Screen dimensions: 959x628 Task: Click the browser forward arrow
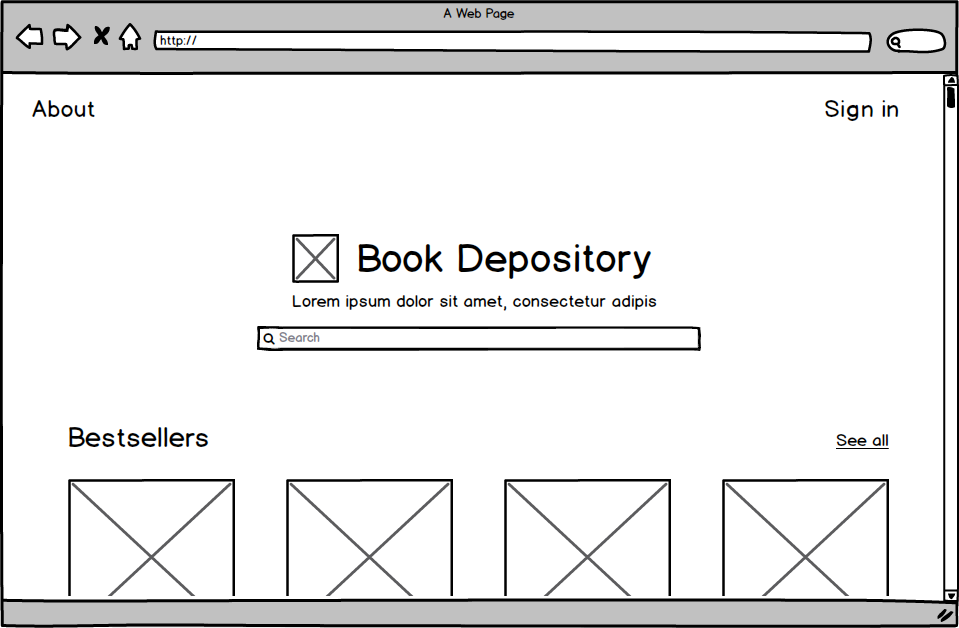tap(67, 37)
